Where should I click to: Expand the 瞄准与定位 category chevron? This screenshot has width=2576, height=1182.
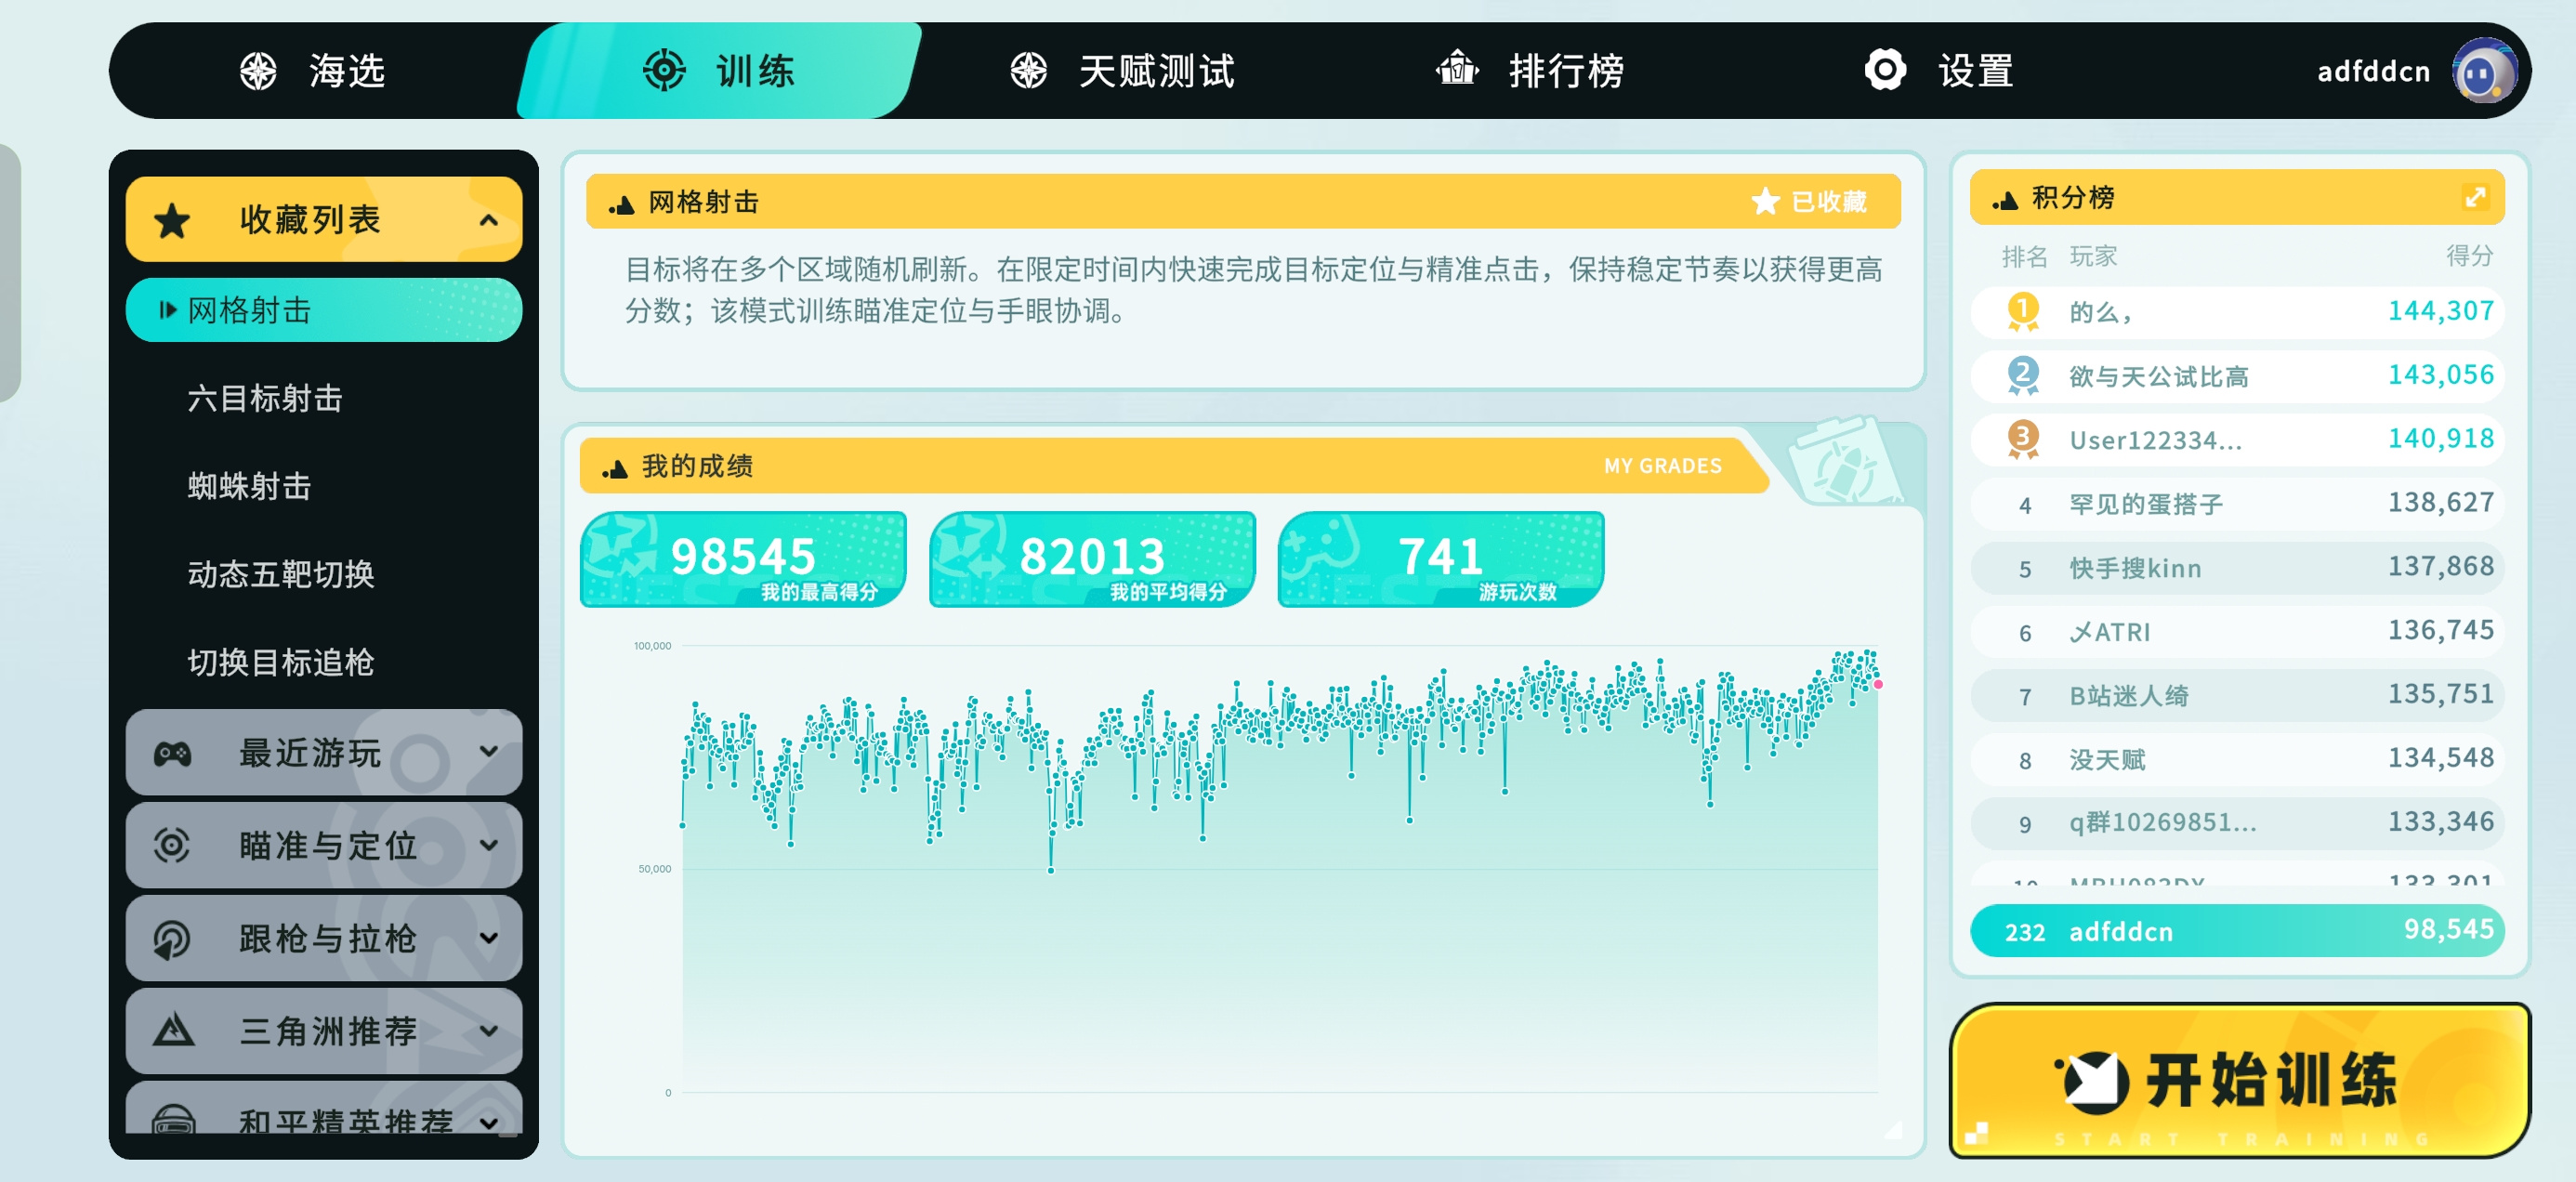pos(488,845)
